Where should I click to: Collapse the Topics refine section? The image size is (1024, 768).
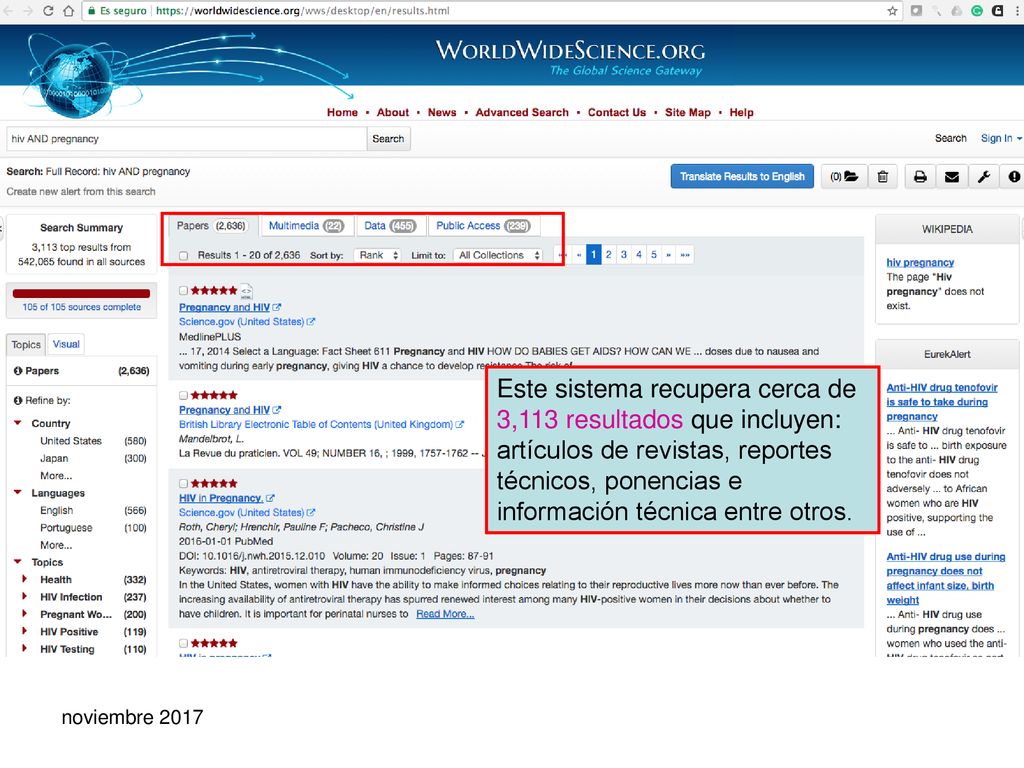(18, 562)
